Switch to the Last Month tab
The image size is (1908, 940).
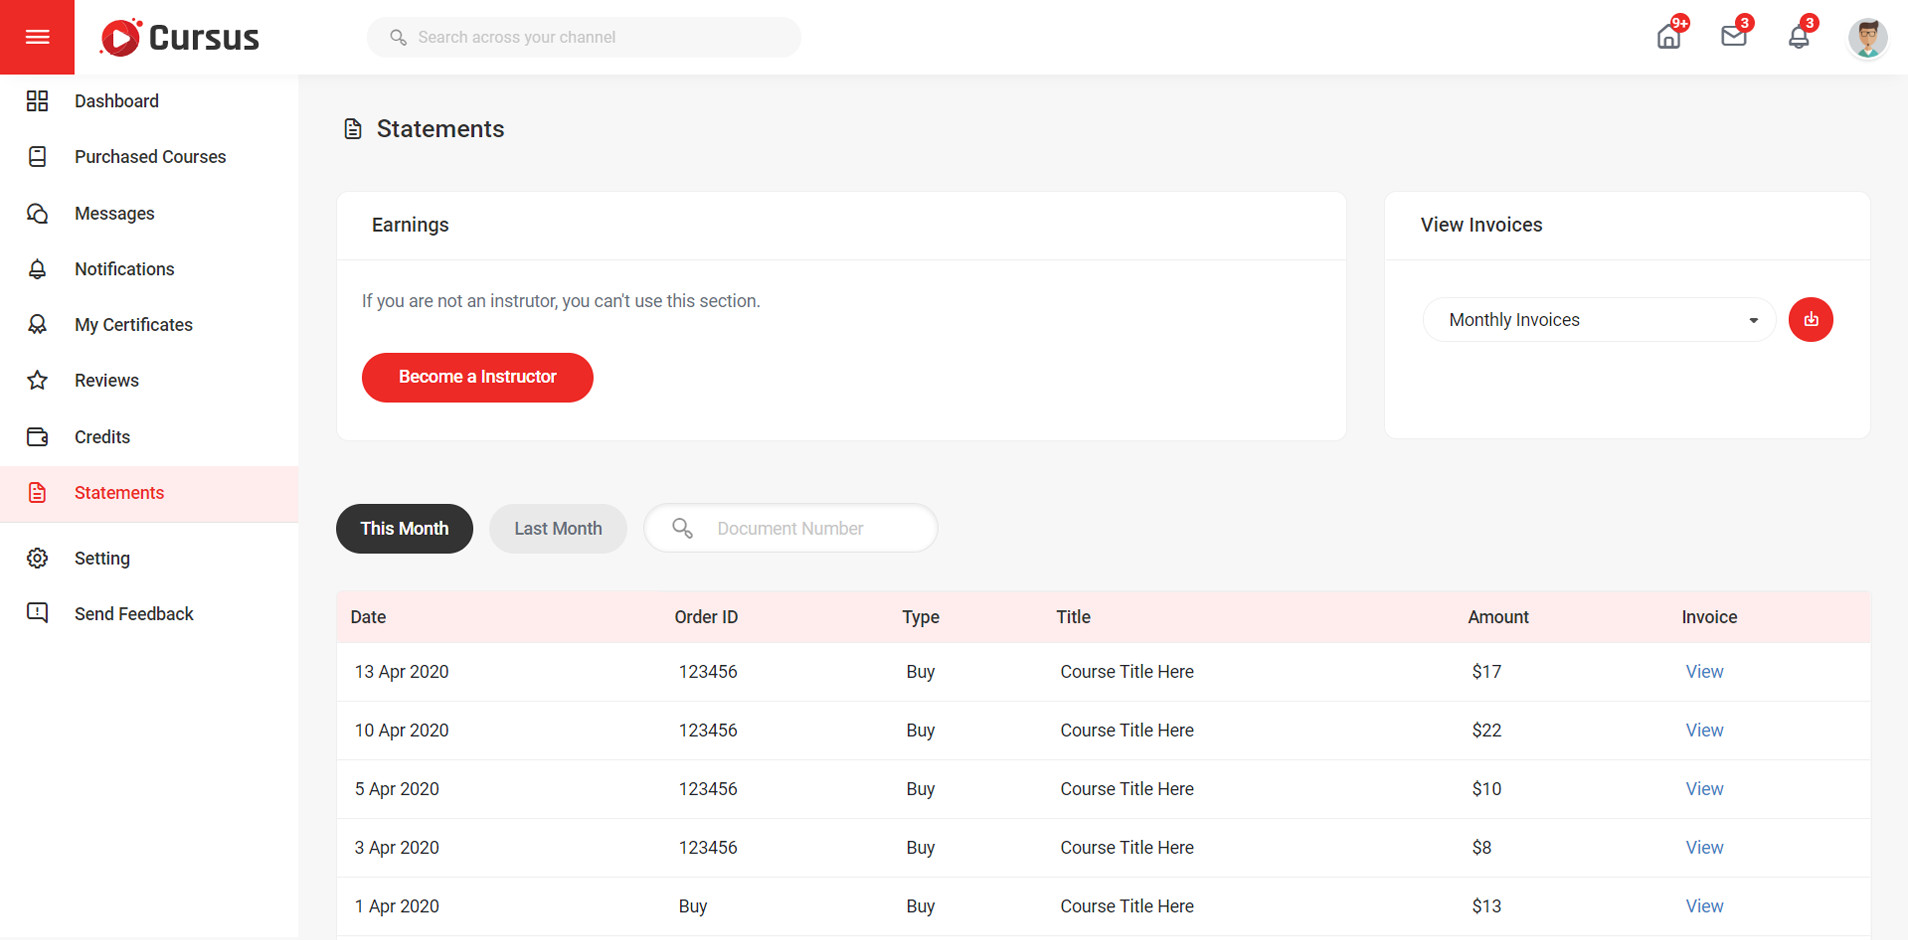pyautogui.click(x=557, y=528)
